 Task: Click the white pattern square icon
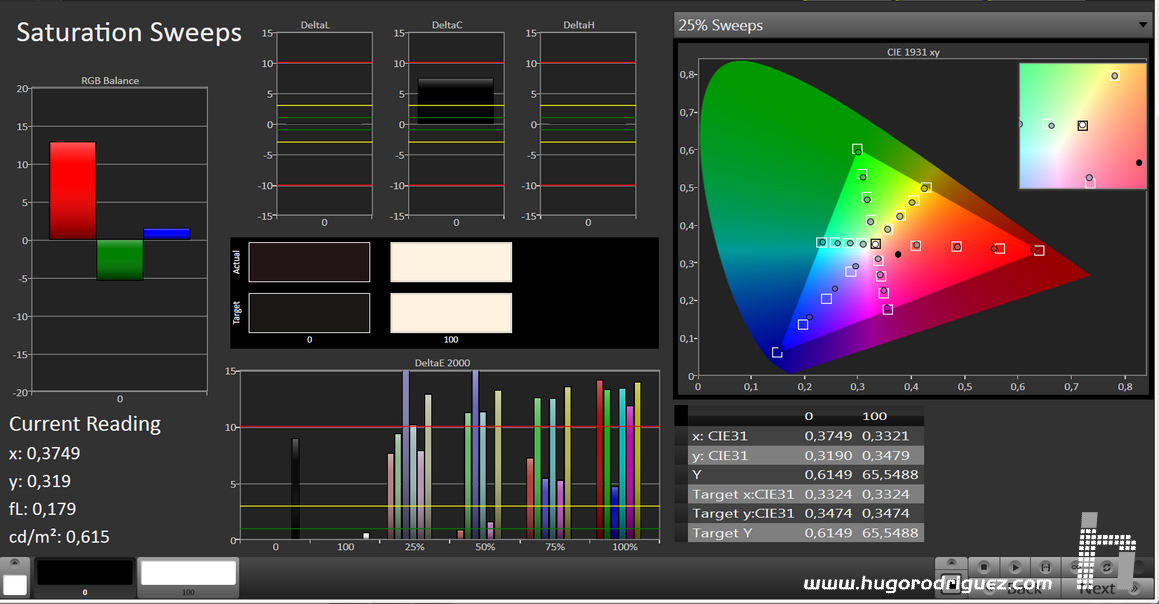point(15,583)
